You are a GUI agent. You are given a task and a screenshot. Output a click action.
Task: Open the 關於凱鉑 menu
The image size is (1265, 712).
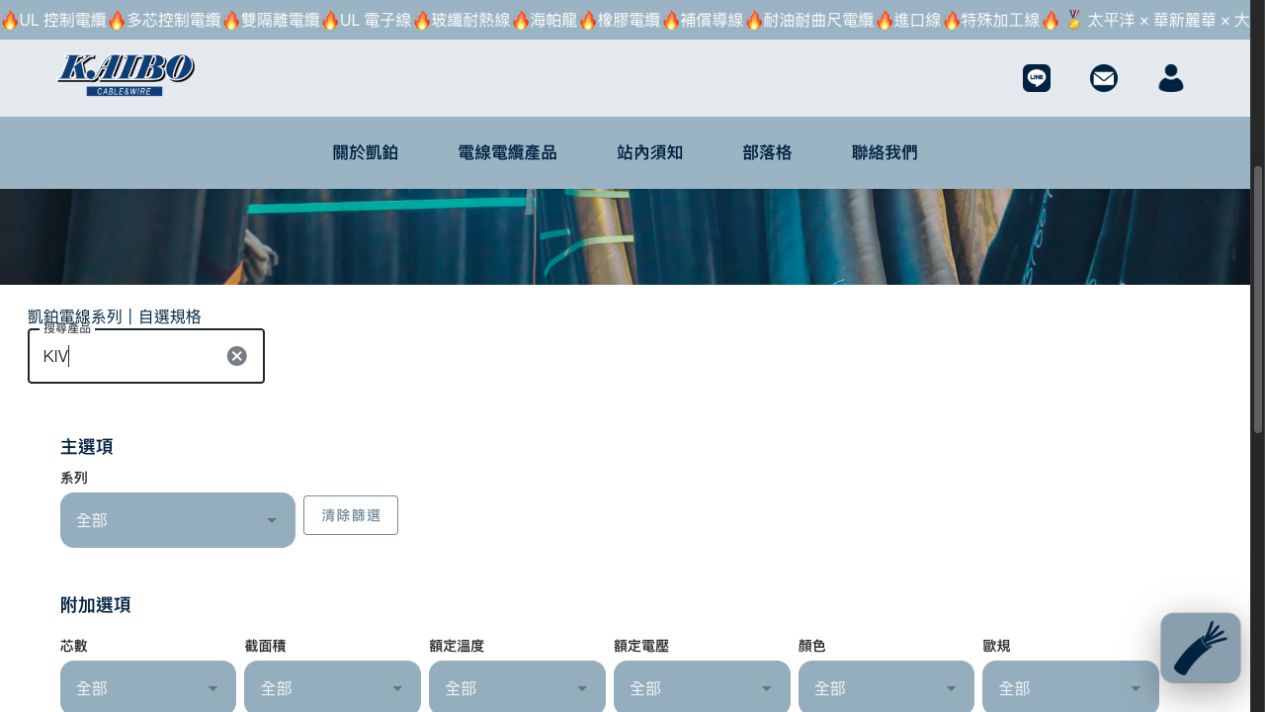tap(365, 153)
